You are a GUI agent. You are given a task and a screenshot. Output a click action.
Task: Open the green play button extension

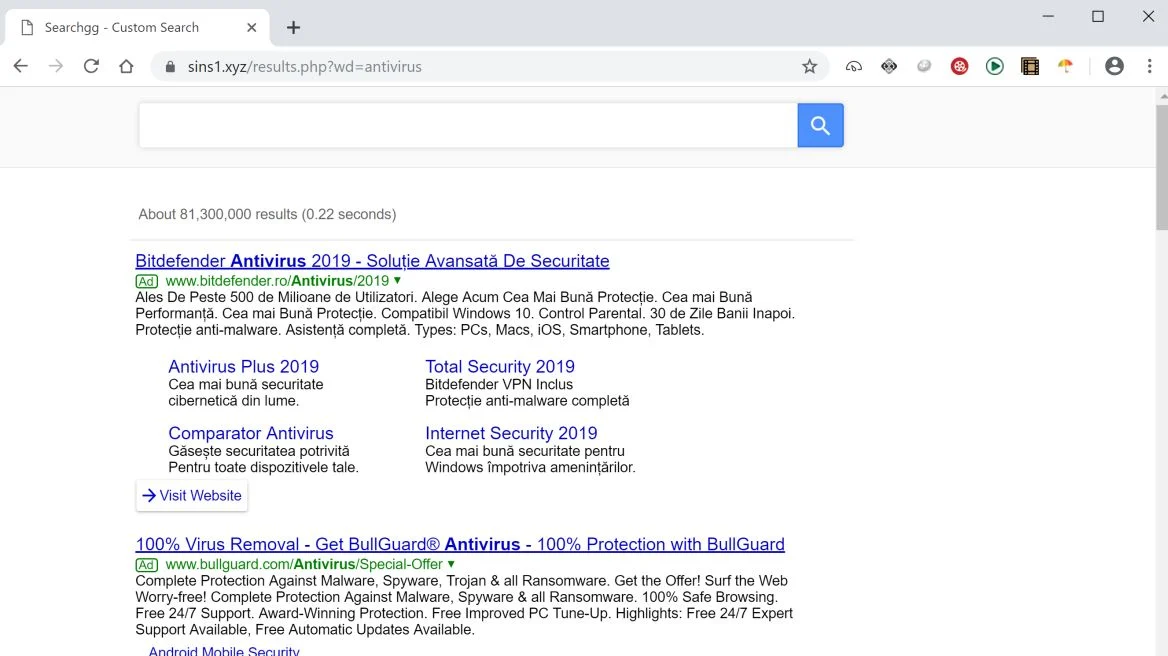(994, 66)
